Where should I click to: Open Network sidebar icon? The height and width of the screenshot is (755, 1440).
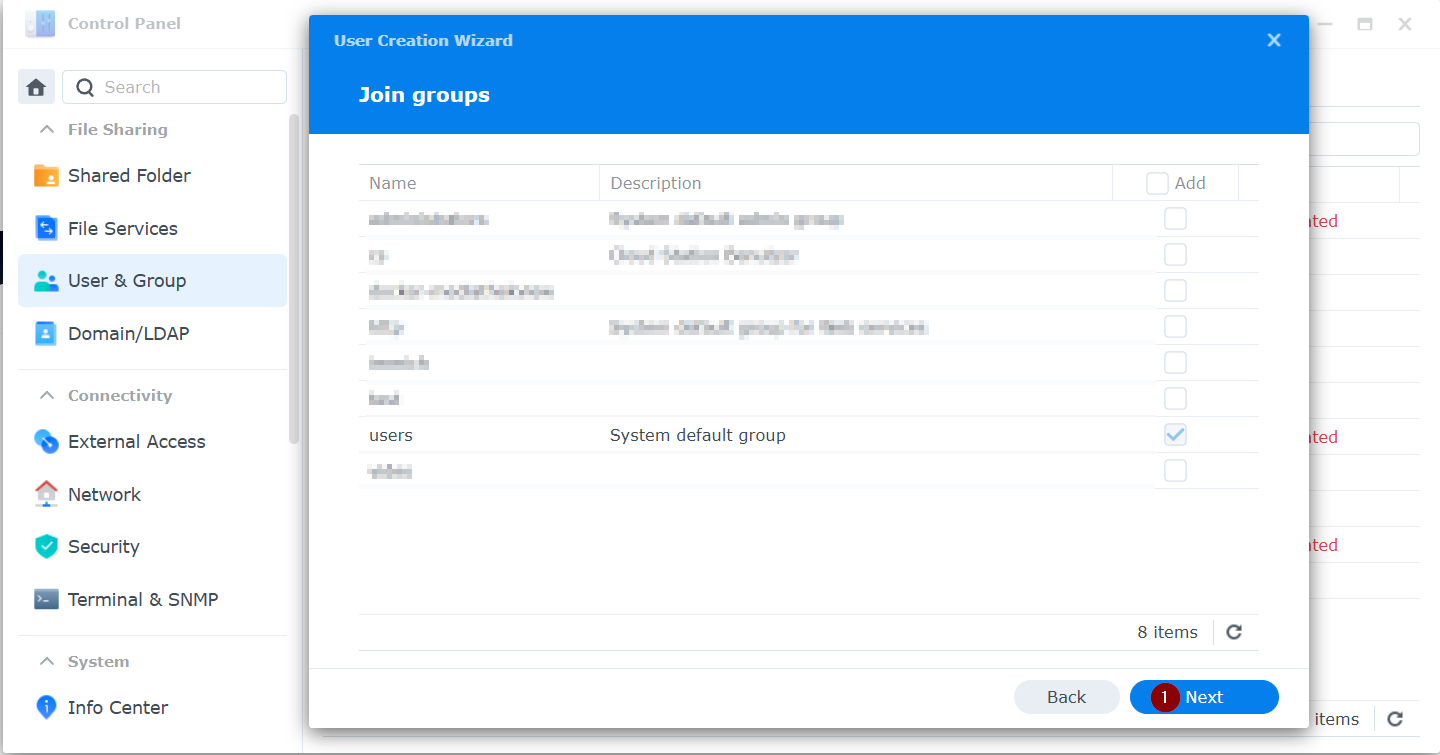click(x=46, y=494)
